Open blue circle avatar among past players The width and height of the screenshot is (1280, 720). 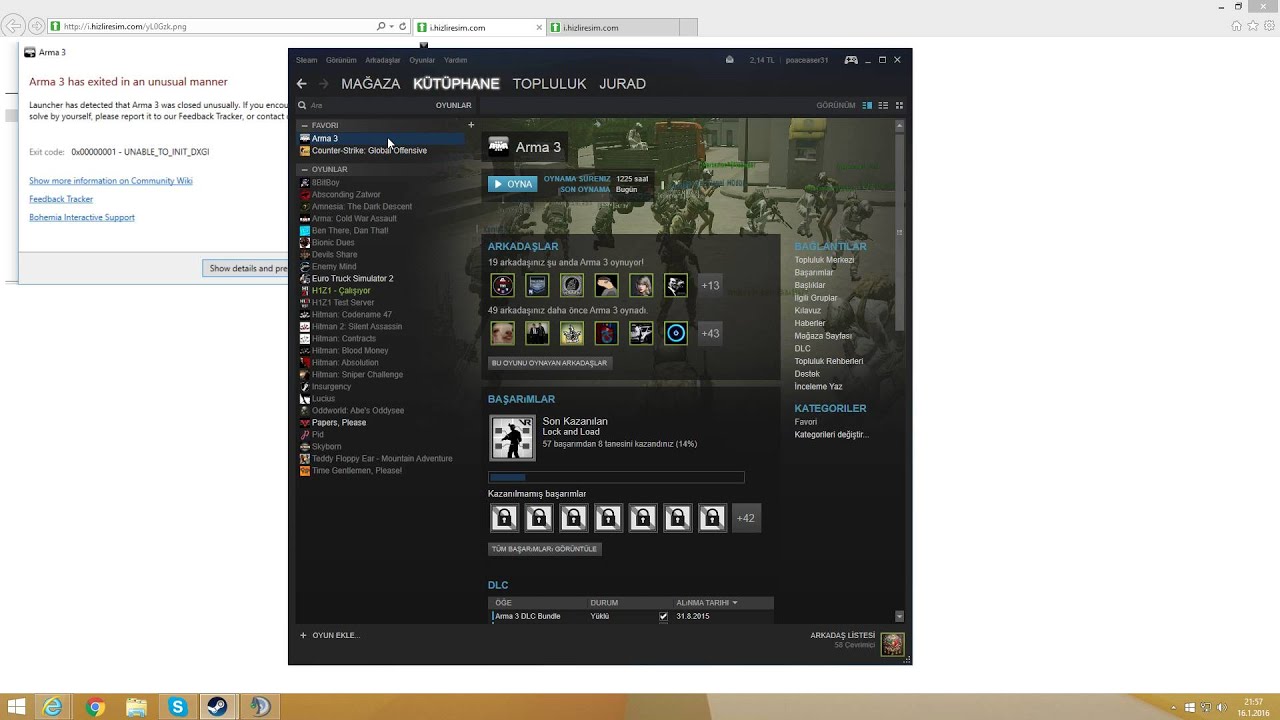pos(676,333)
